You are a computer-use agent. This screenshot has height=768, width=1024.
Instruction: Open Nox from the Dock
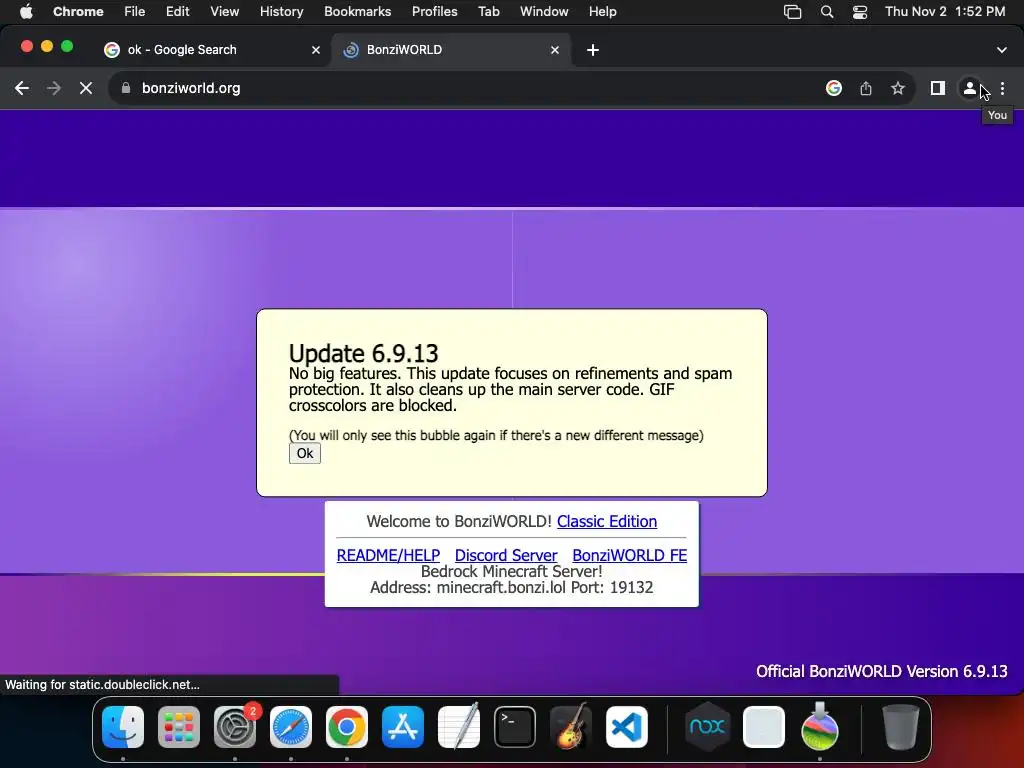(x=707, y=727)
